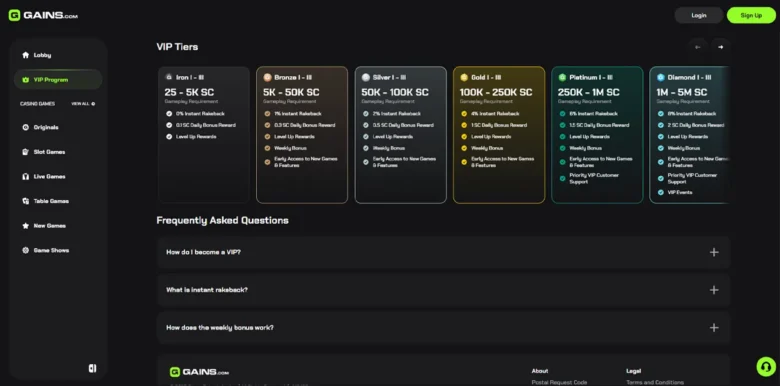Select the Bronze I - III tier card
Viewport: 780px width, 386px height.
coord(302,135)
